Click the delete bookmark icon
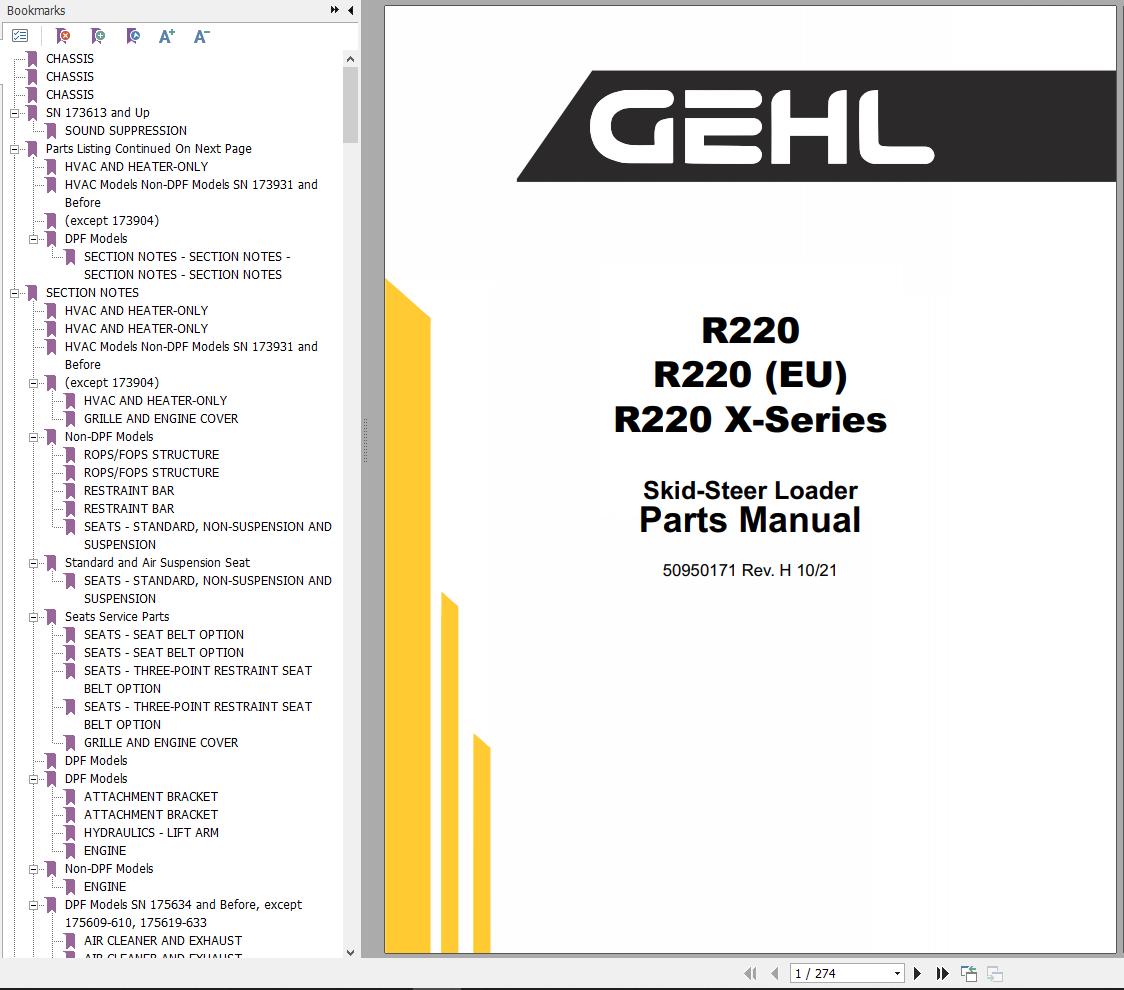 click(63, 36)
